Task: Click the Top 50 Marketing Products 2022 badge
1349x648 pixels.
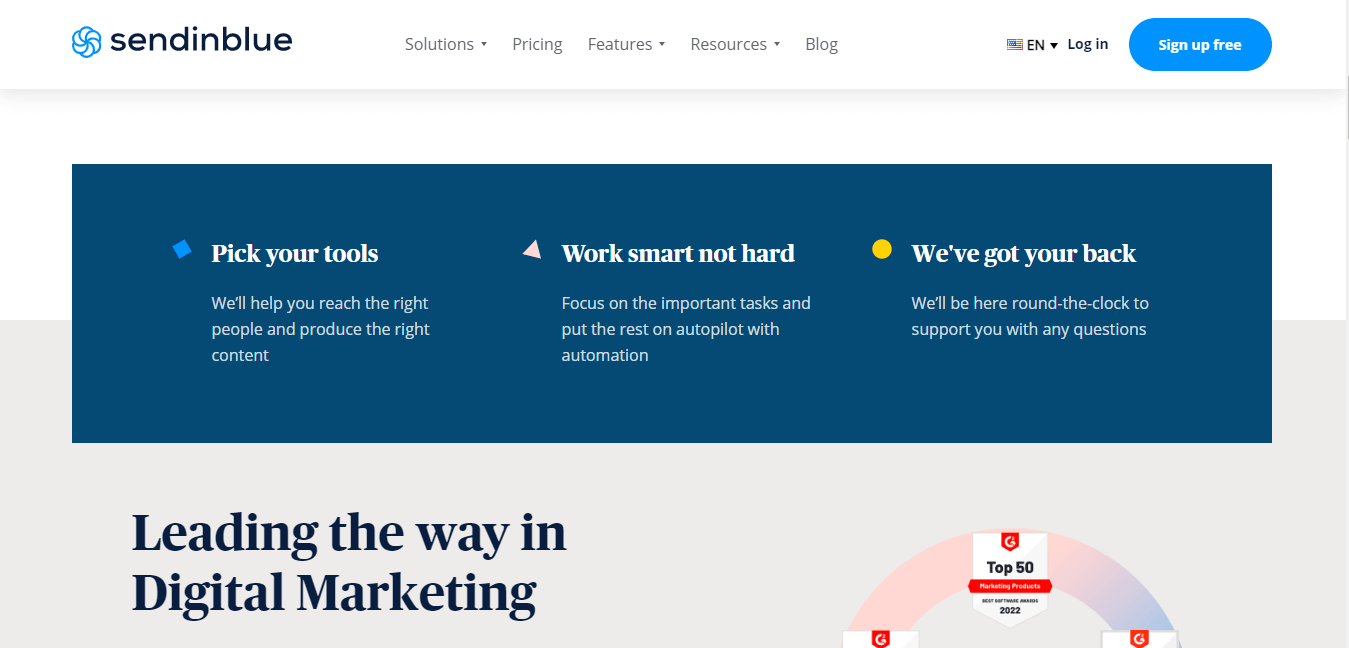Action: coord(1010,580)
